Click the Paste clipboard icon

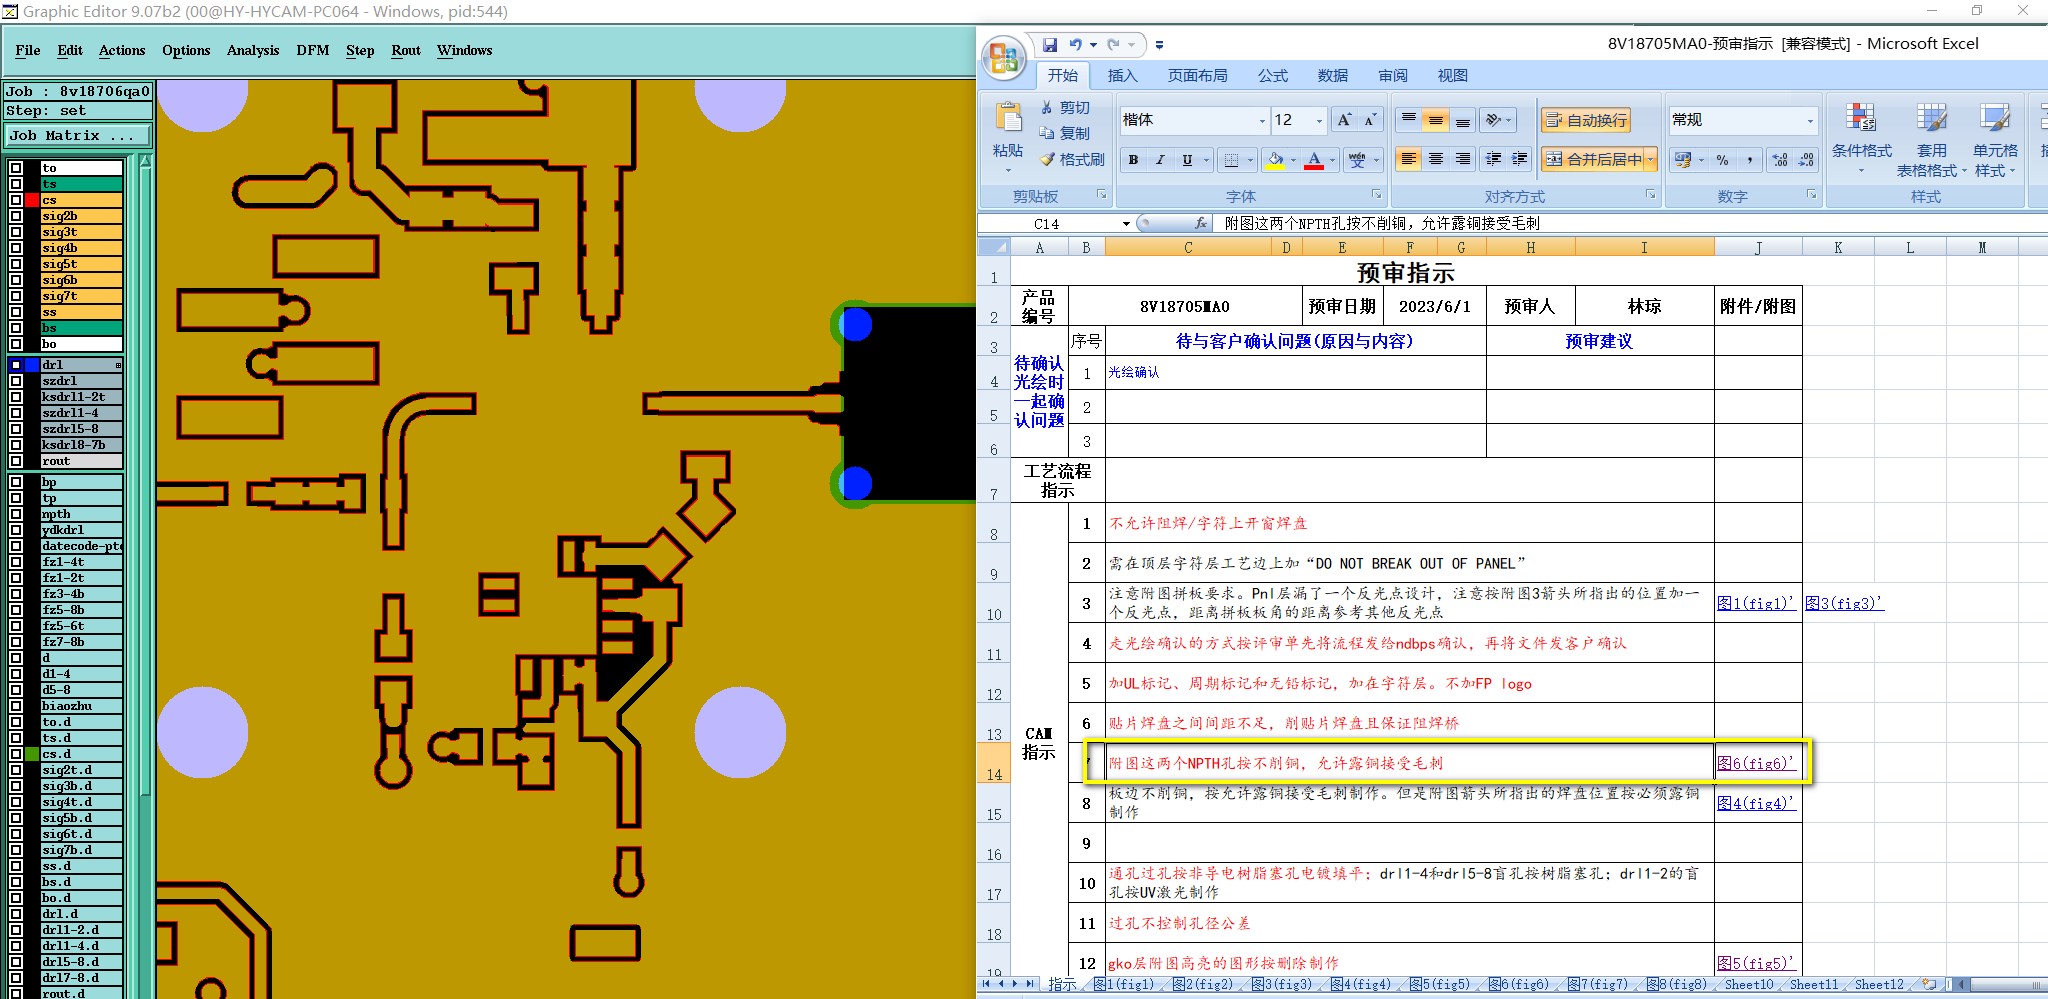[x=1008, y=118]
